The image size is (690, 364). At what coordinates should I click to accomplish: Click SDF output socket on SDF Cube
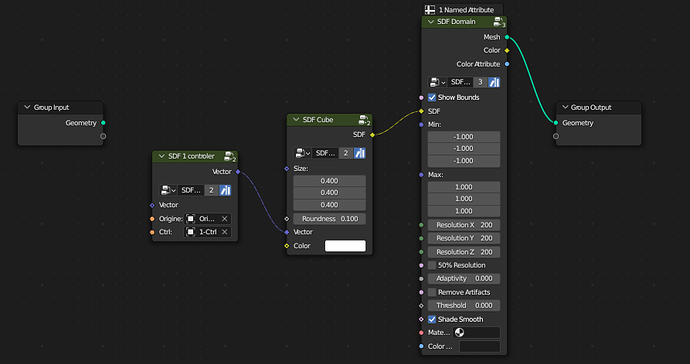coord(372,135)
